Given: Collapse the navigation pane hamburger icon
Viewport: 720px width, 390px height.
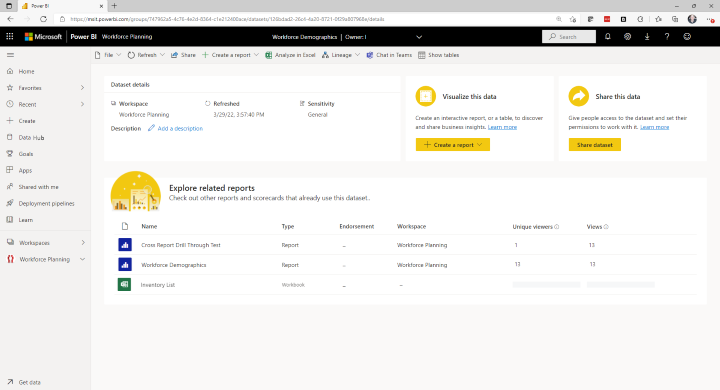Looking at the screenshot, I should (x=10, y=55).
